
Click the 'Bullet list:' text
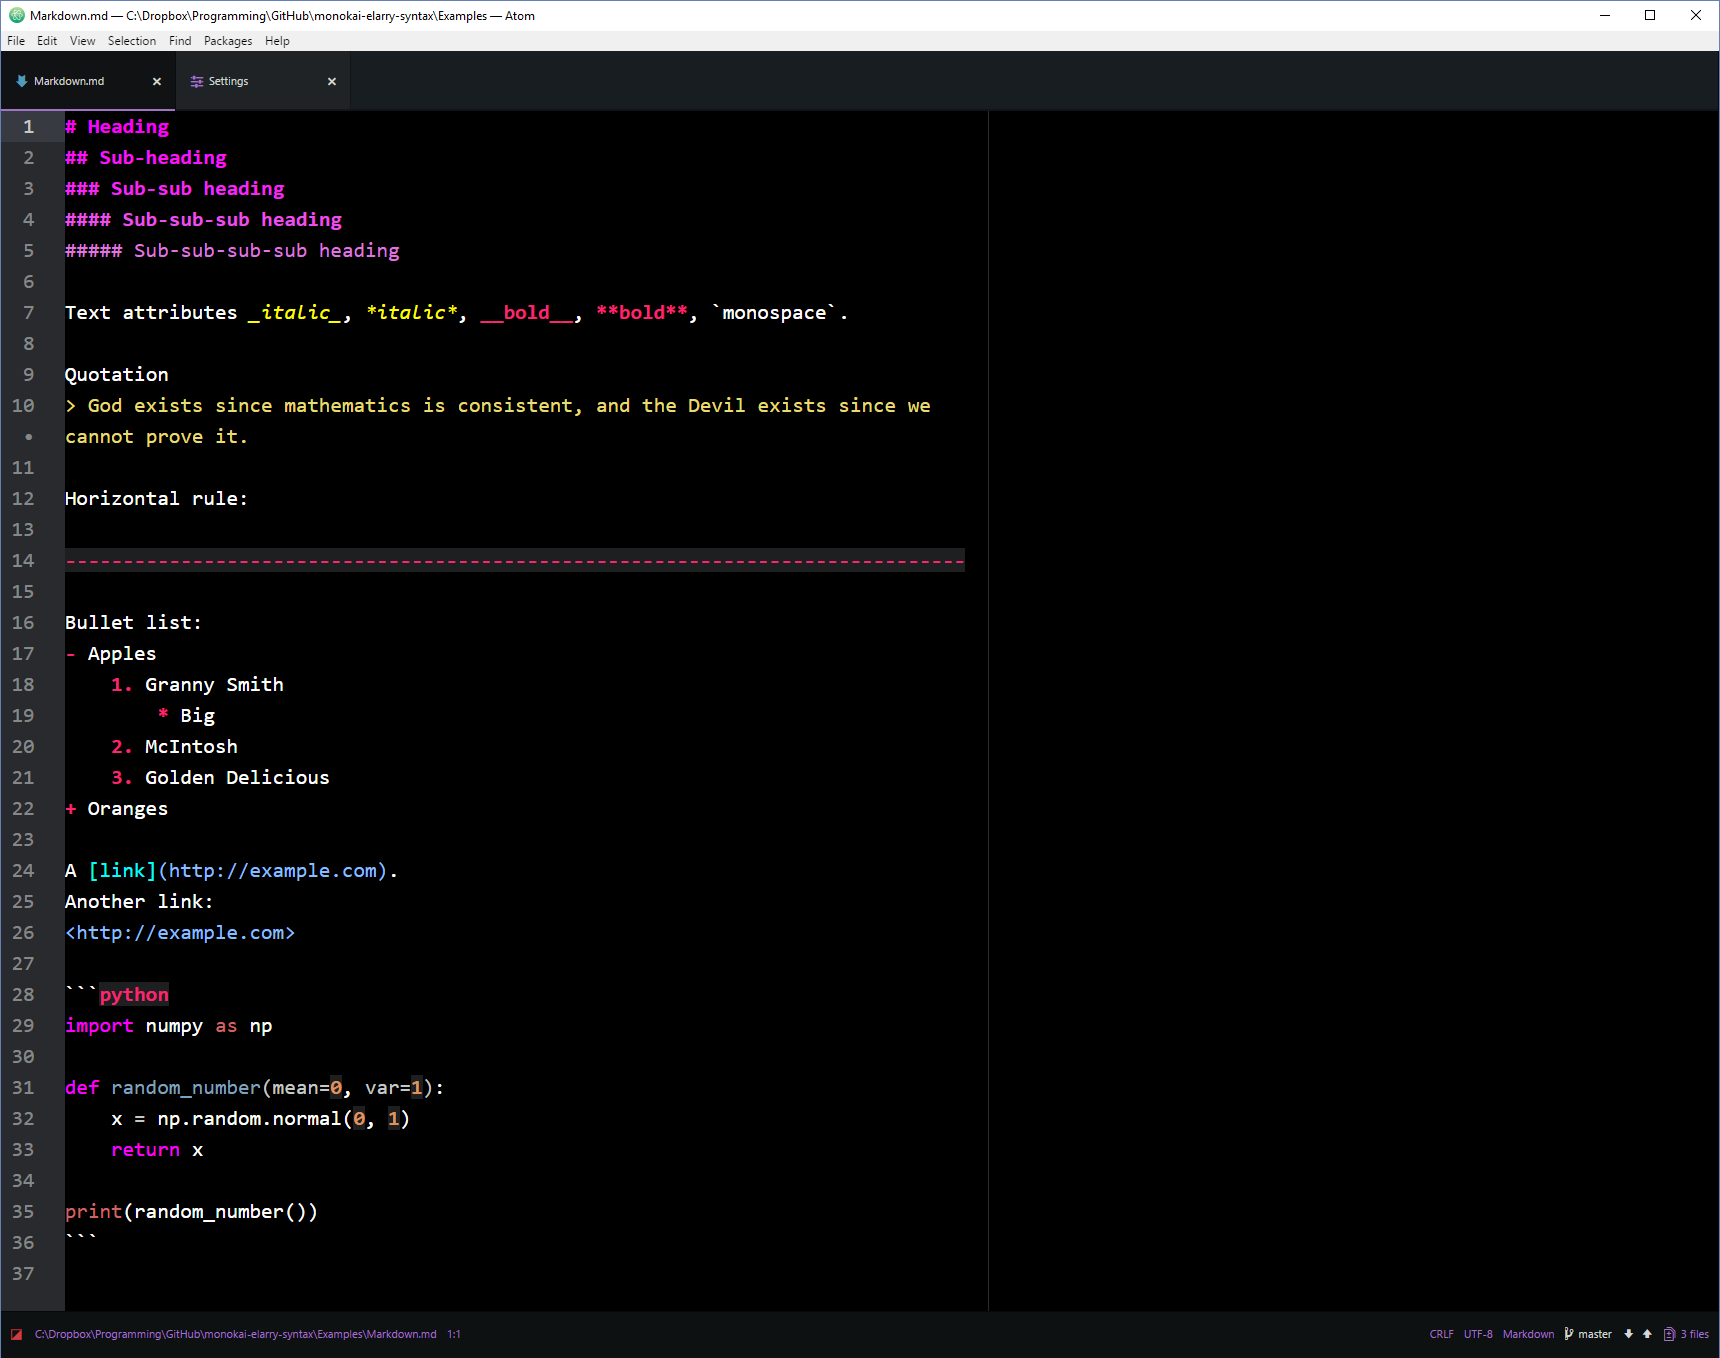[x=133, y=623]
